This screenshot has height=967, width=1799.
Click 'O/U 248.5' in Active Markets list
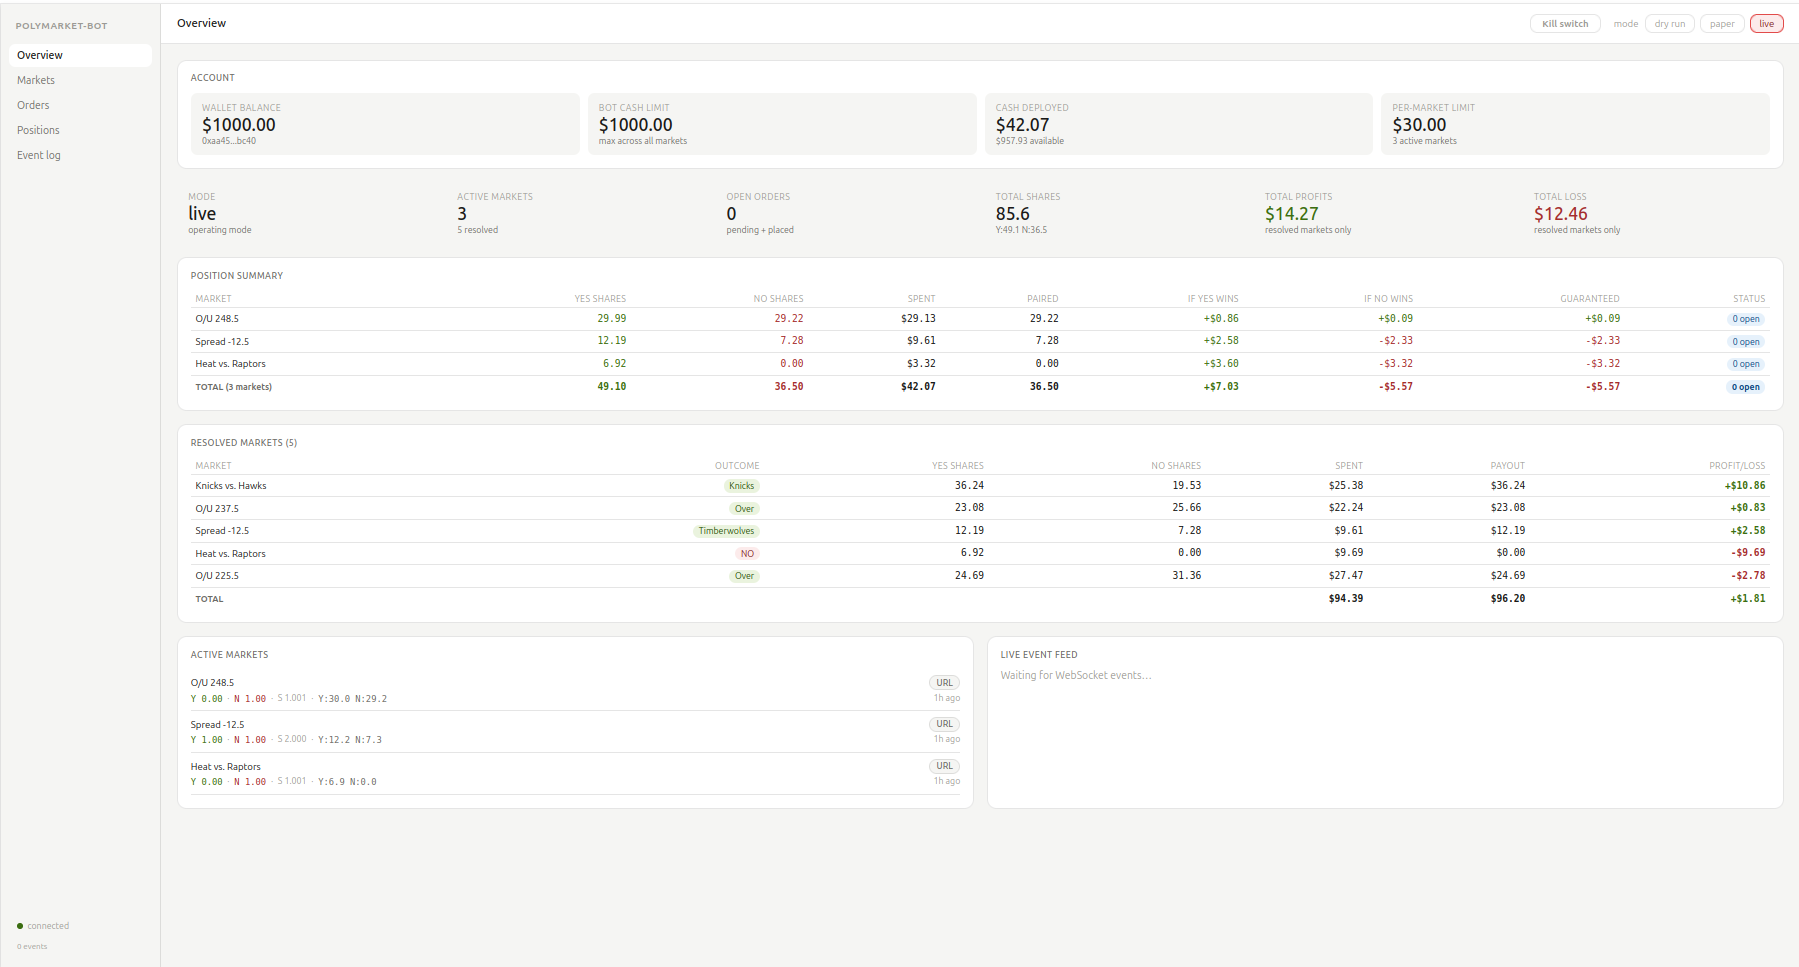[x=212, y=683]
